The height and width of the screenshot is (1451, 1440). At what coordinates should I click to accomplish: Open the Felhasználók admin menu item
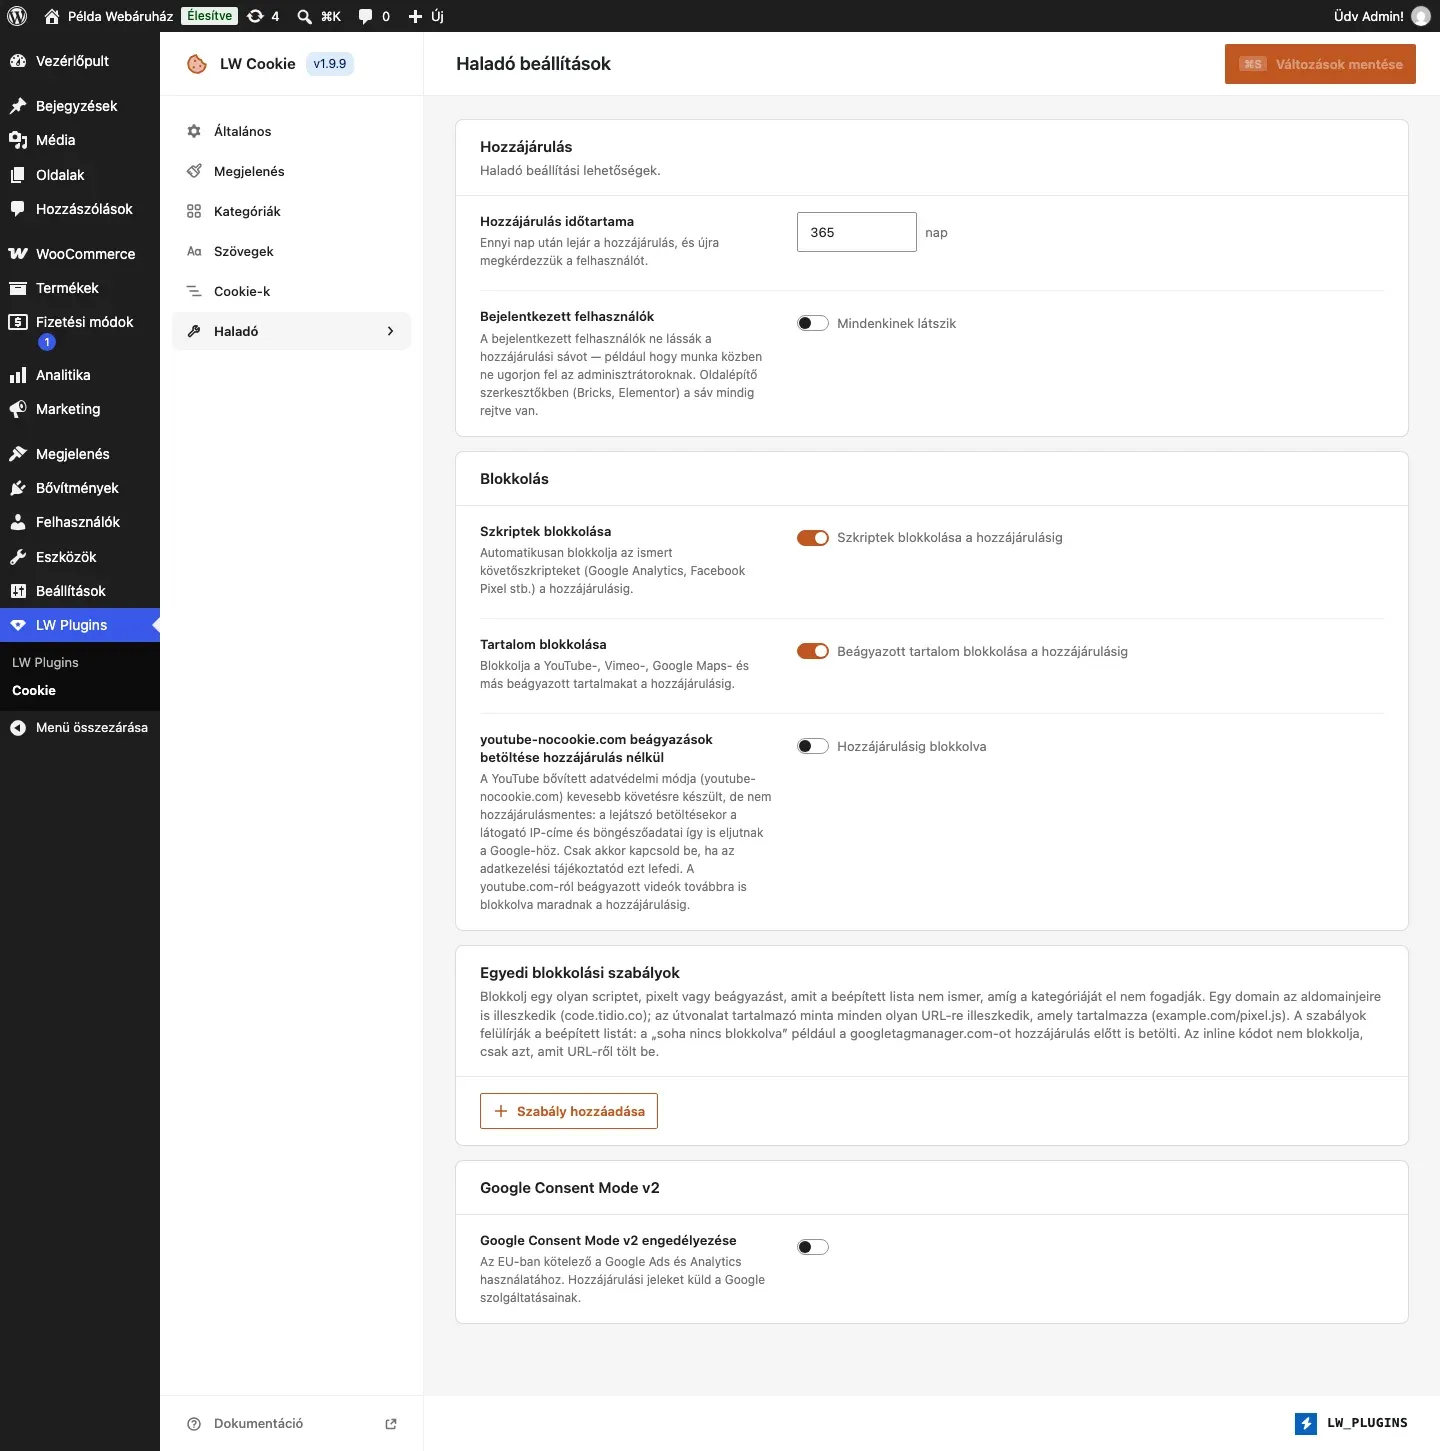[80, 522]
